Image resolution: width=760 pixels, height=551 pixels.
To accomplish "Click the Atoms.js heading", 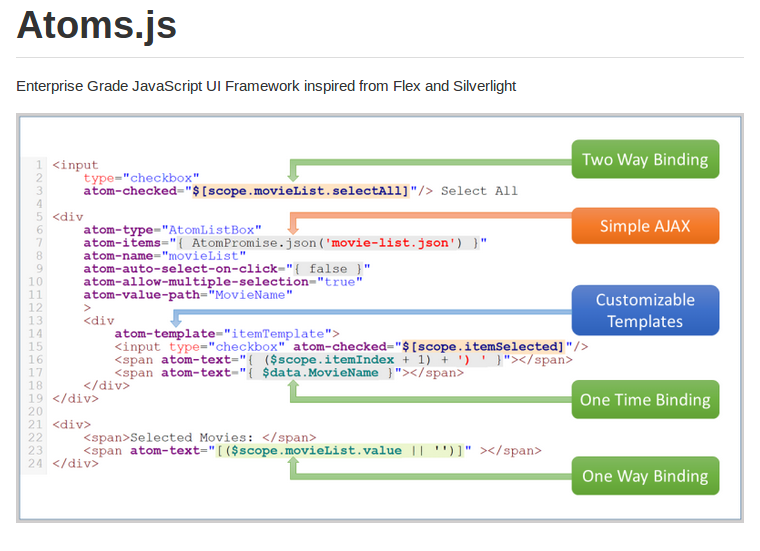I will (x=96, y=25).
